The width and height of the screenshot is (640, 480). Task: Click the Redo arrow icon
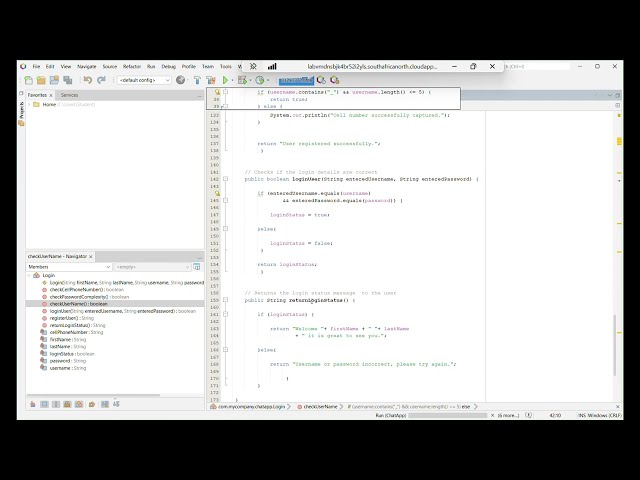tap(101, 80)
